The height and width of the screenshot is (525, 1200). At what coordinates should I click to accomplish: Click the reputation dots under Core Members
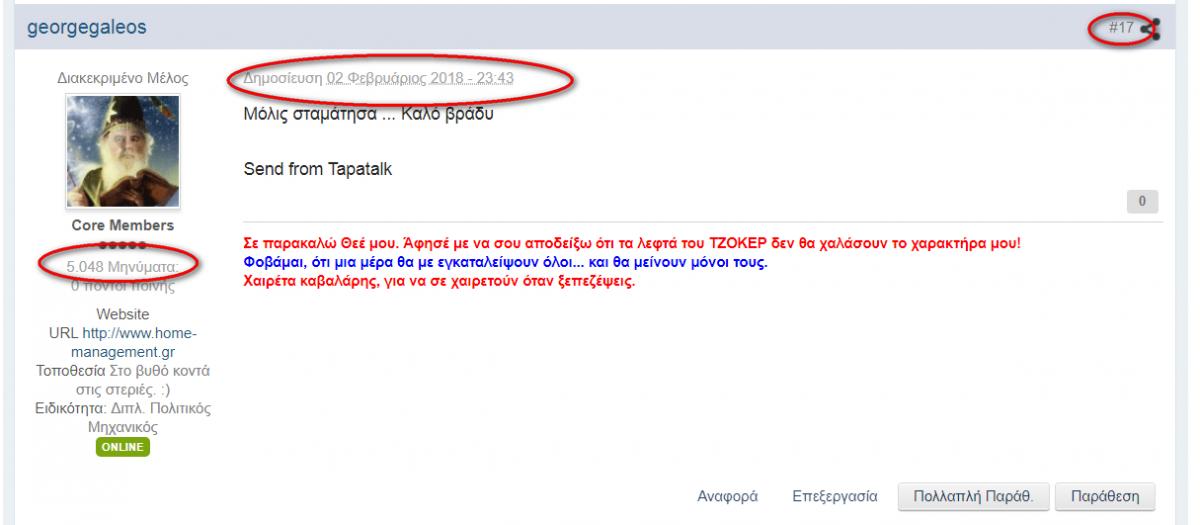click(x=123, y=245)
